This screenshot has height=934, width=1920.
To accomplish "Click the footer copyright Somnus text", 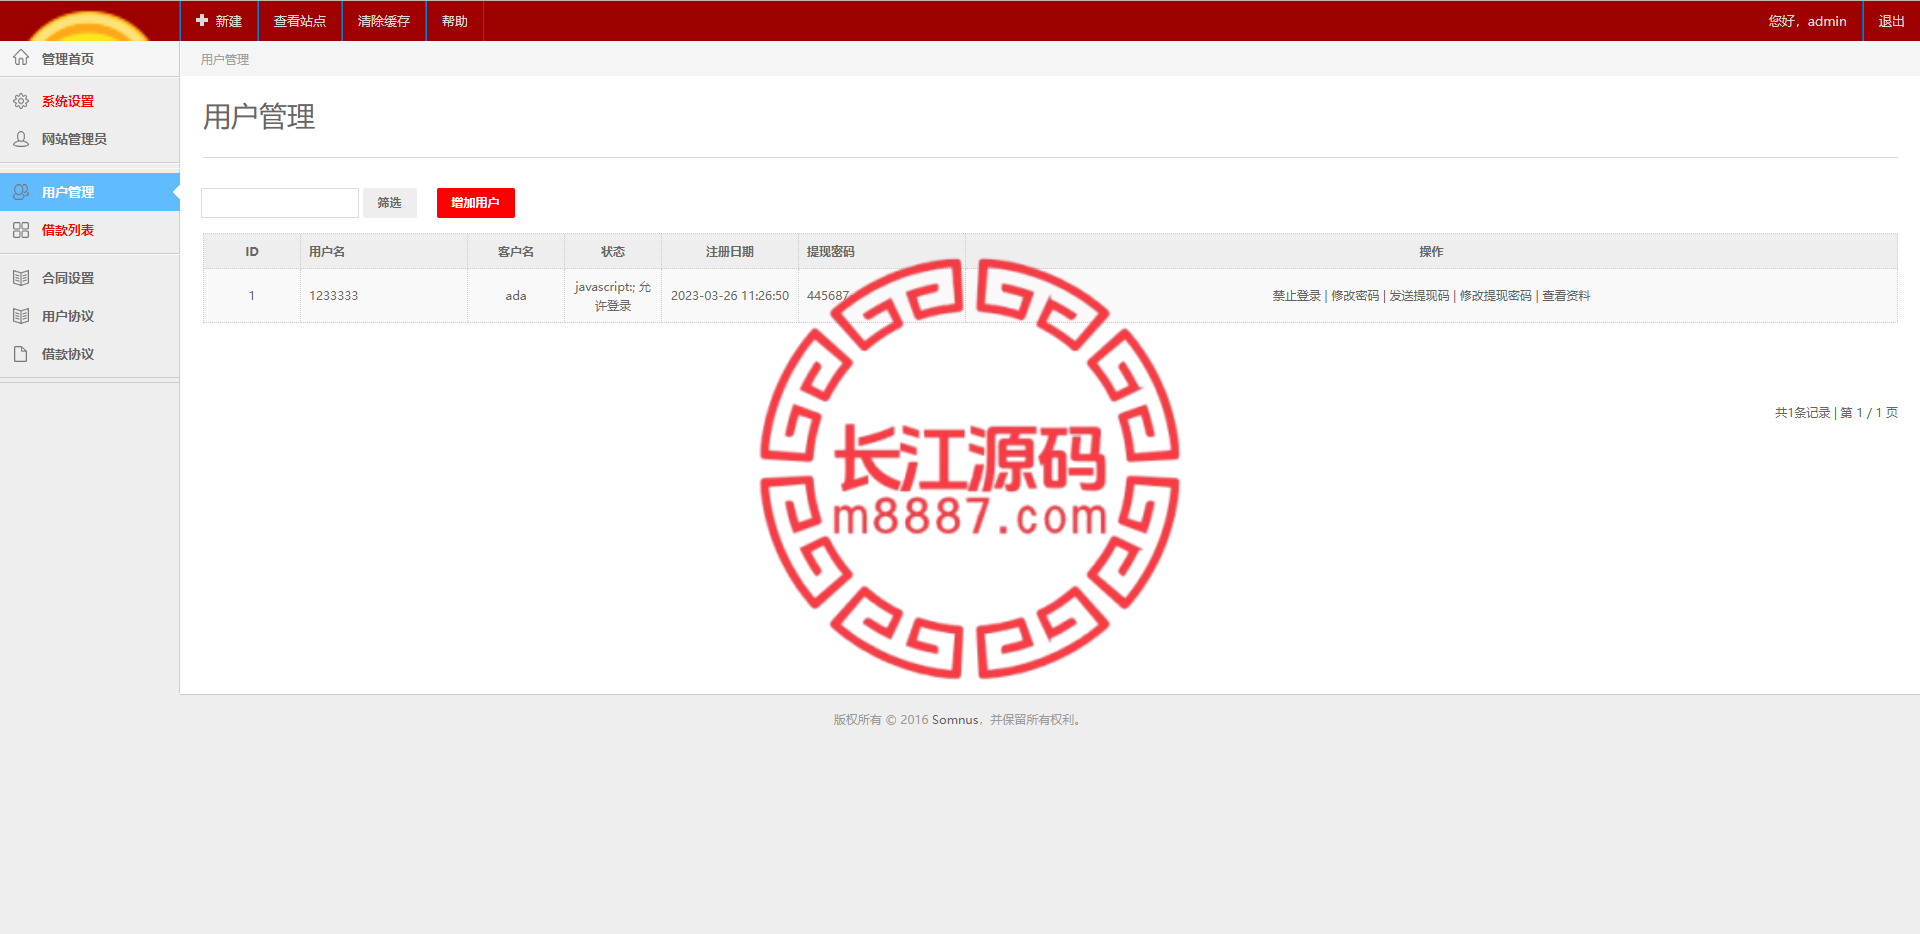I will click(955, 720).
